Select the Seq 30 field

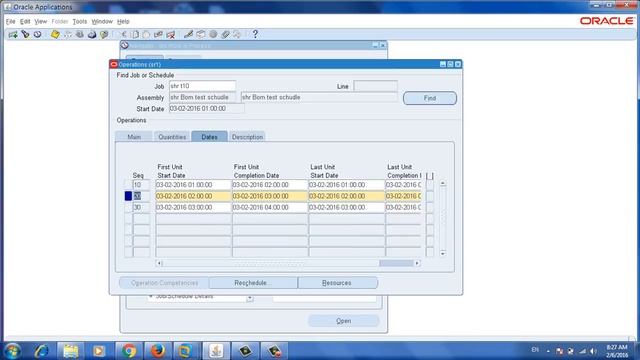141,207
